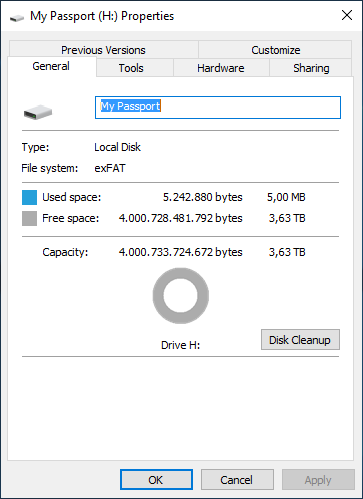The width and height of the screenshot is (363, 499).
Task: Select the General tab
Action: 51,66
